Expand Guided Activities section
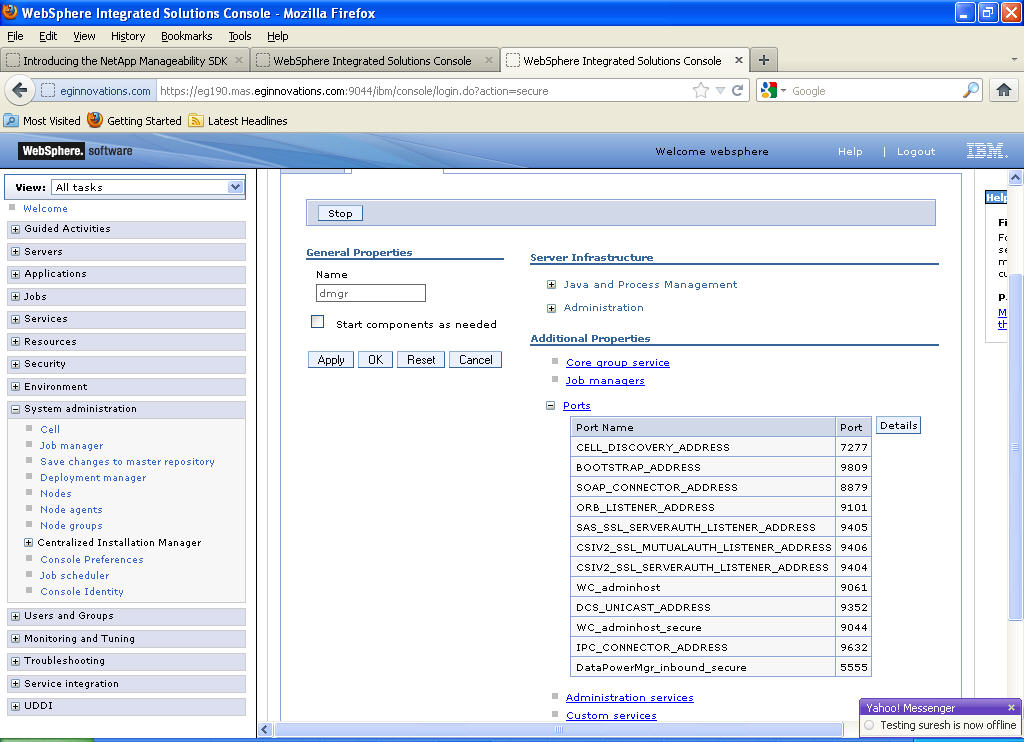The height and width of the screenshot is (742, 1024). coord(16,229)
